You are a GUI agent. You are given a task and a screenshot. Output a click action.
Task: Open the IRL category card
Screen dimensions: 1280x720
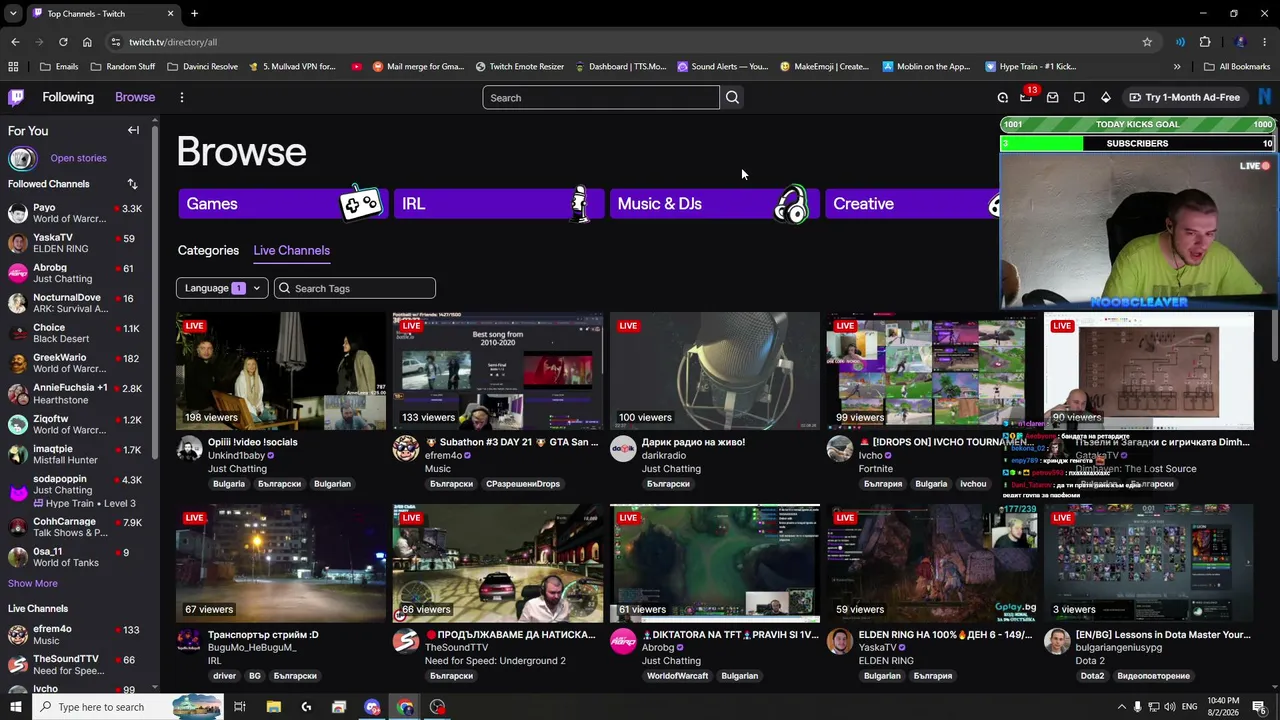498,204
